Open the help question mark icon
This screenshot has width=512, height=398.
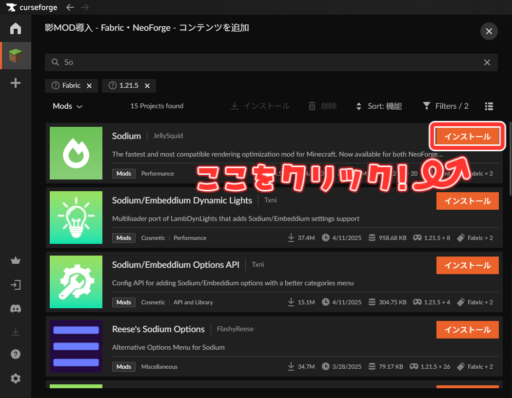coord(15,354)
